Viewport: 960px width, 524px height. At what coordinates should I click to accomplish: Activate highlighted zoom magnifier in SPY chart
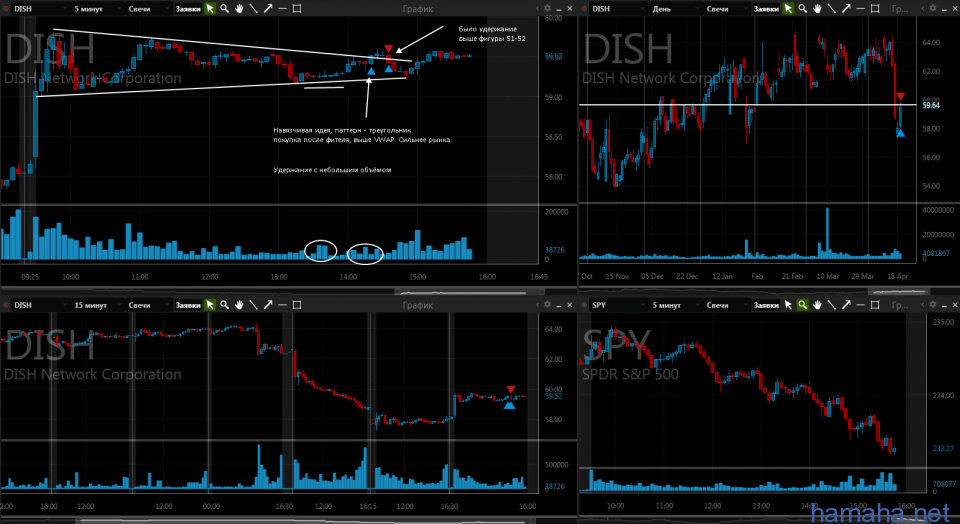[803, 305]
